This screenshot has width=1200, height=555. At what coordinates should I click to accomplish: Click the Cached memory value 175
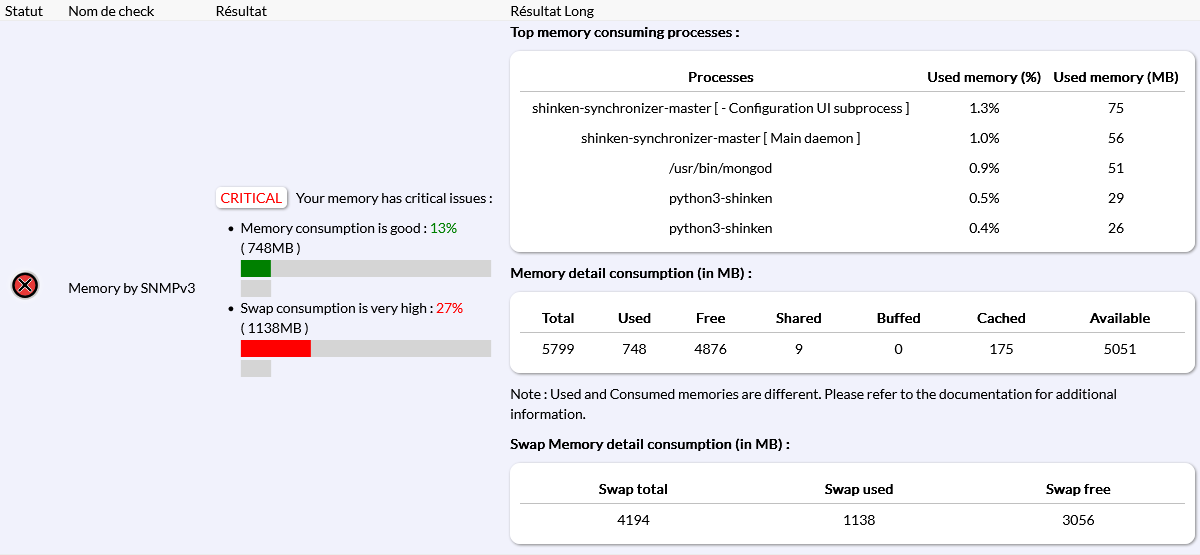point(1001,349)
